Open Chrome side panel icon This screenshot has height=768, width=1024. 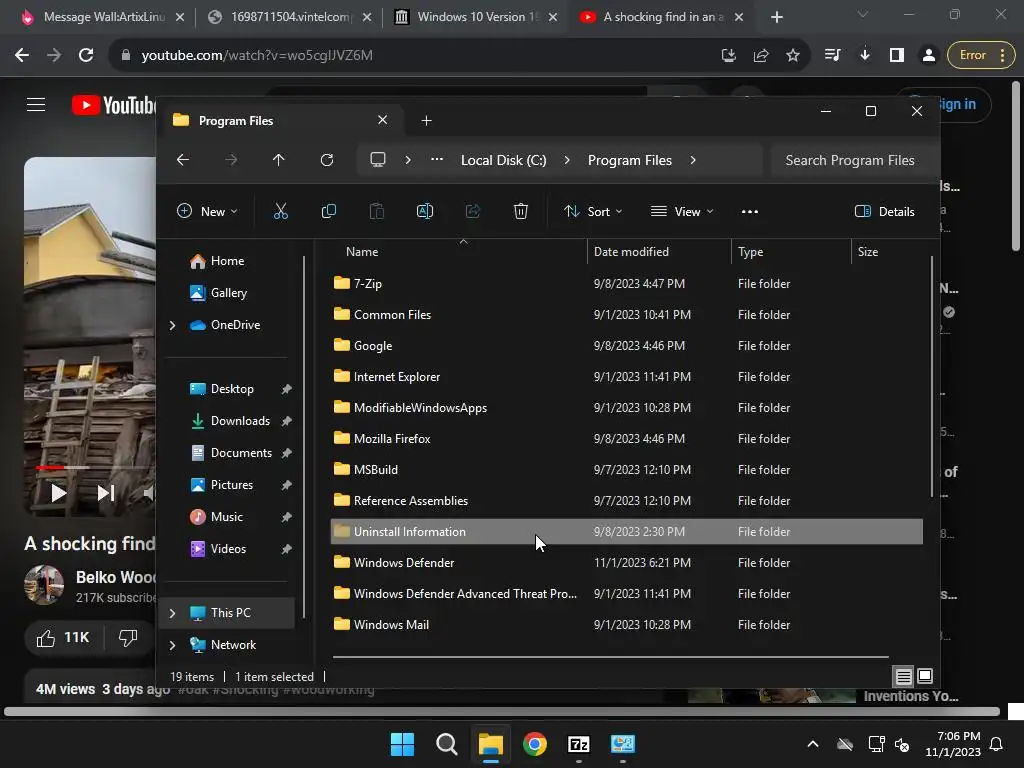897,56
